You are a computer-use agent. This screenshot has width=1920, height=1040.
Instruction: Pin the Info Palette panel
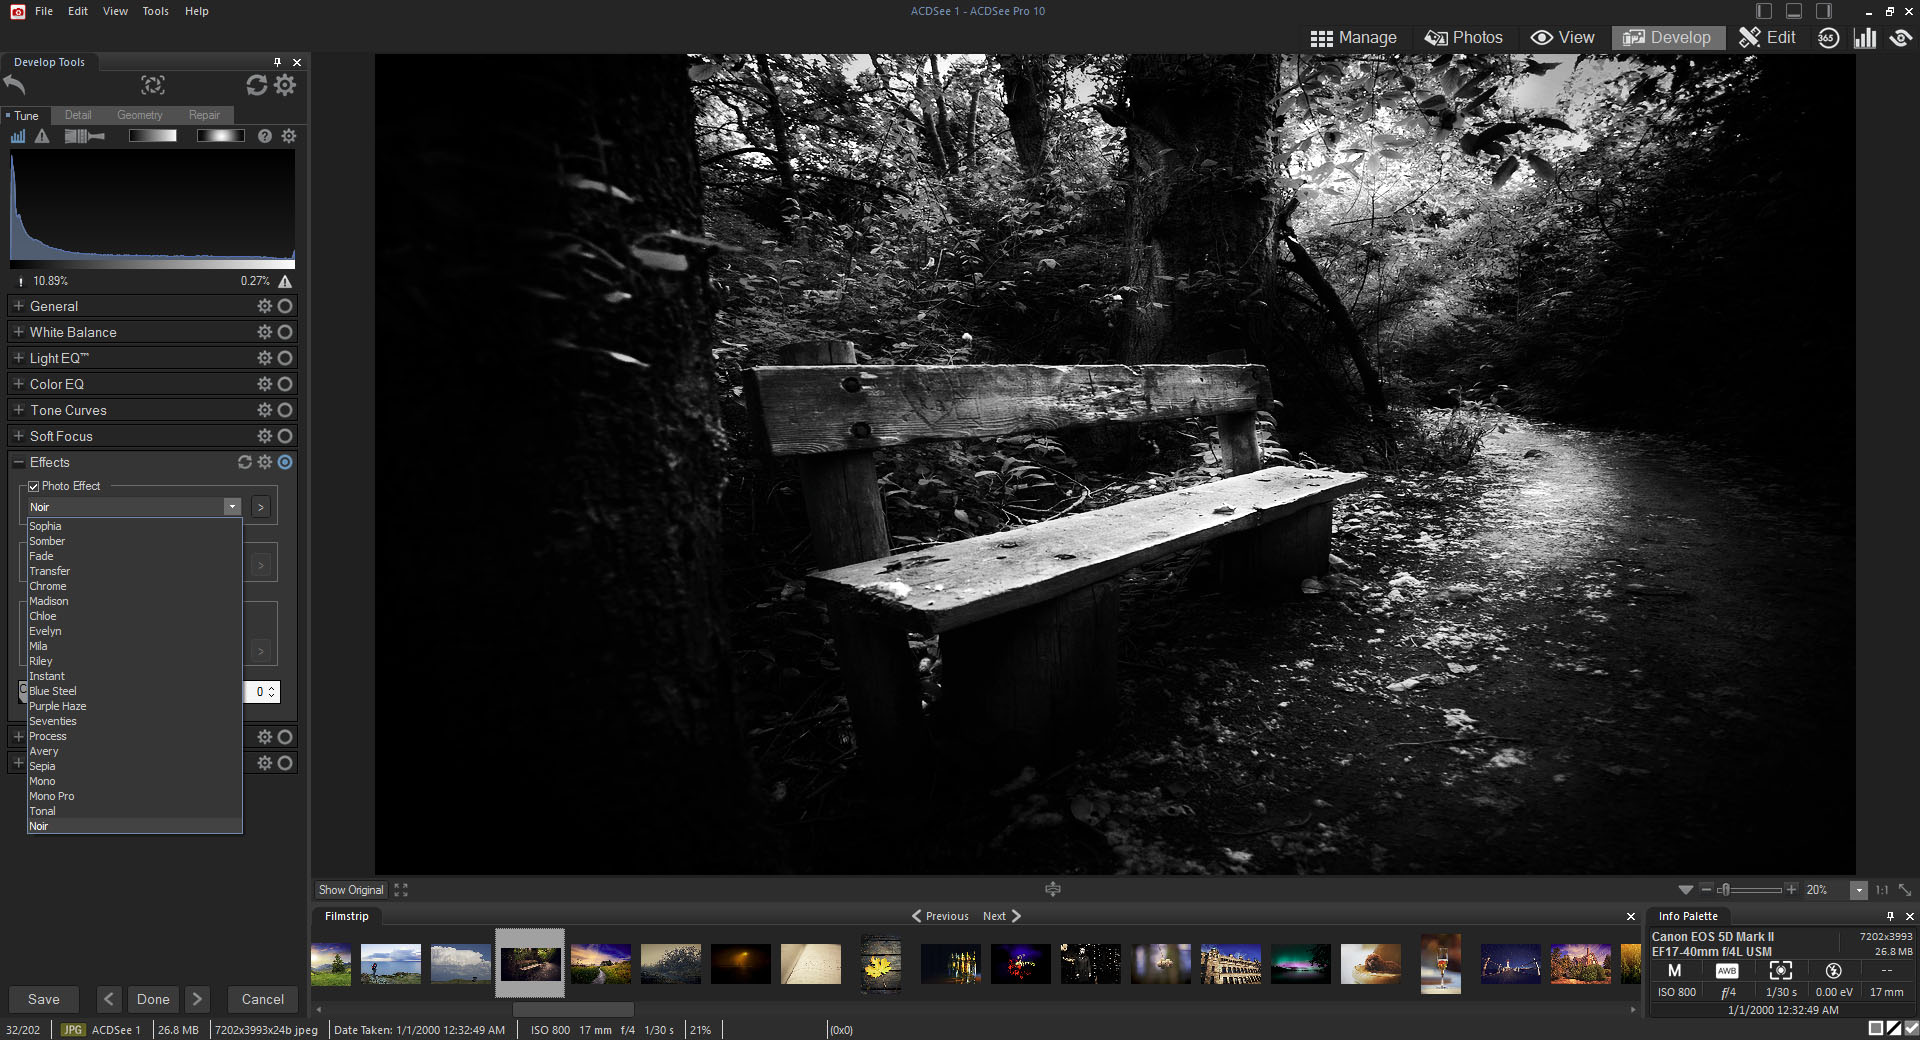[1890, 916]
